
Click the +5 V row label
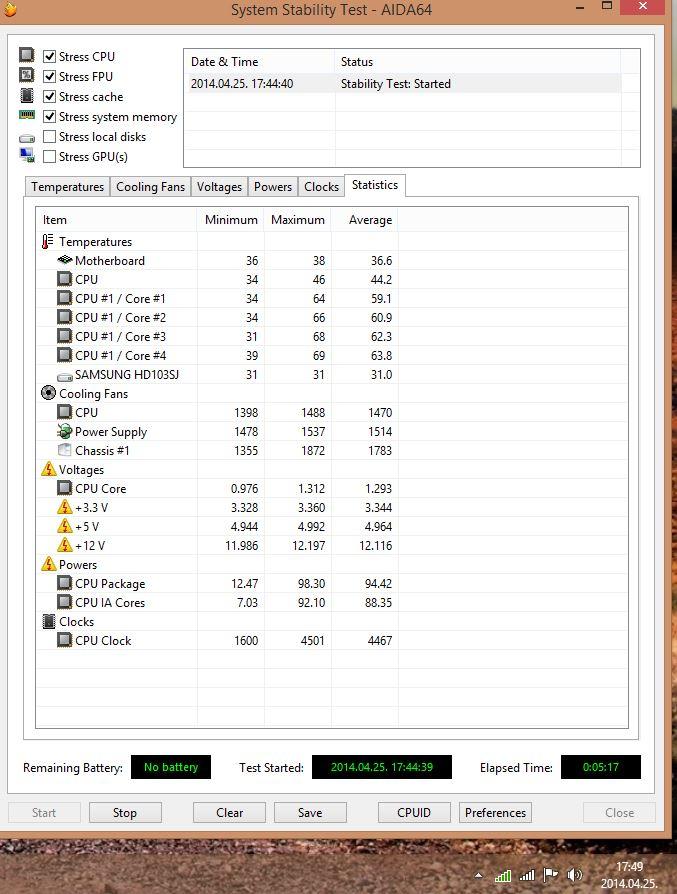pyautogui.click(x=87, y=526)
